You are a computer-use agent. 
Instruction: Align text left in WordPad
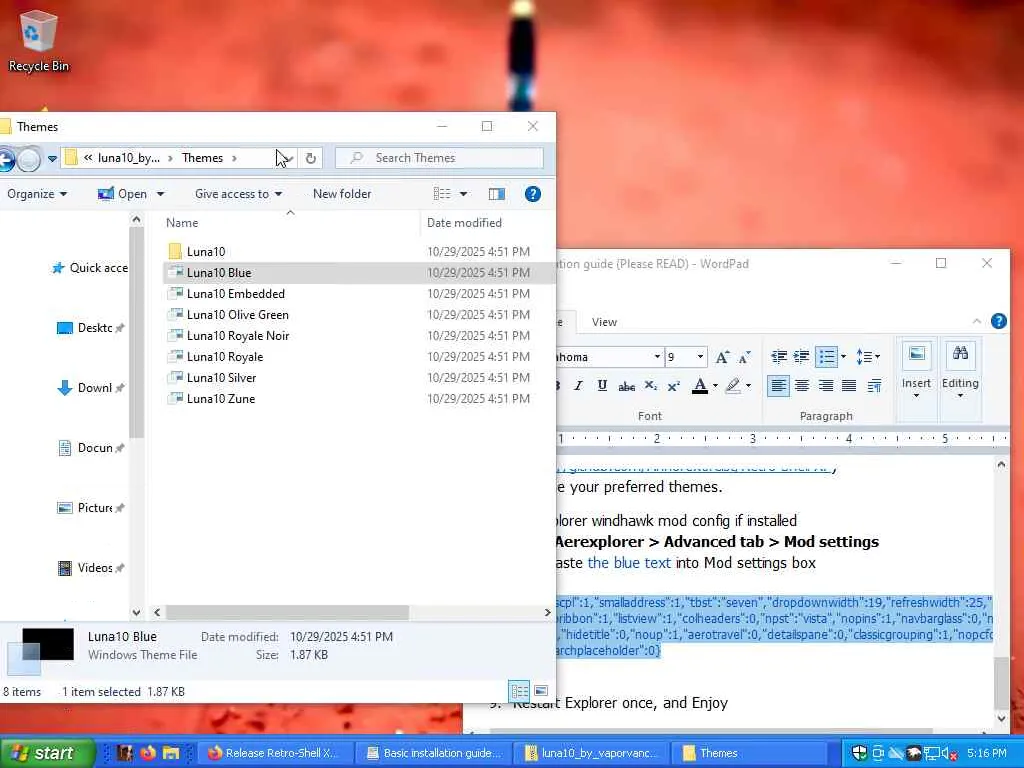(778, 386)
